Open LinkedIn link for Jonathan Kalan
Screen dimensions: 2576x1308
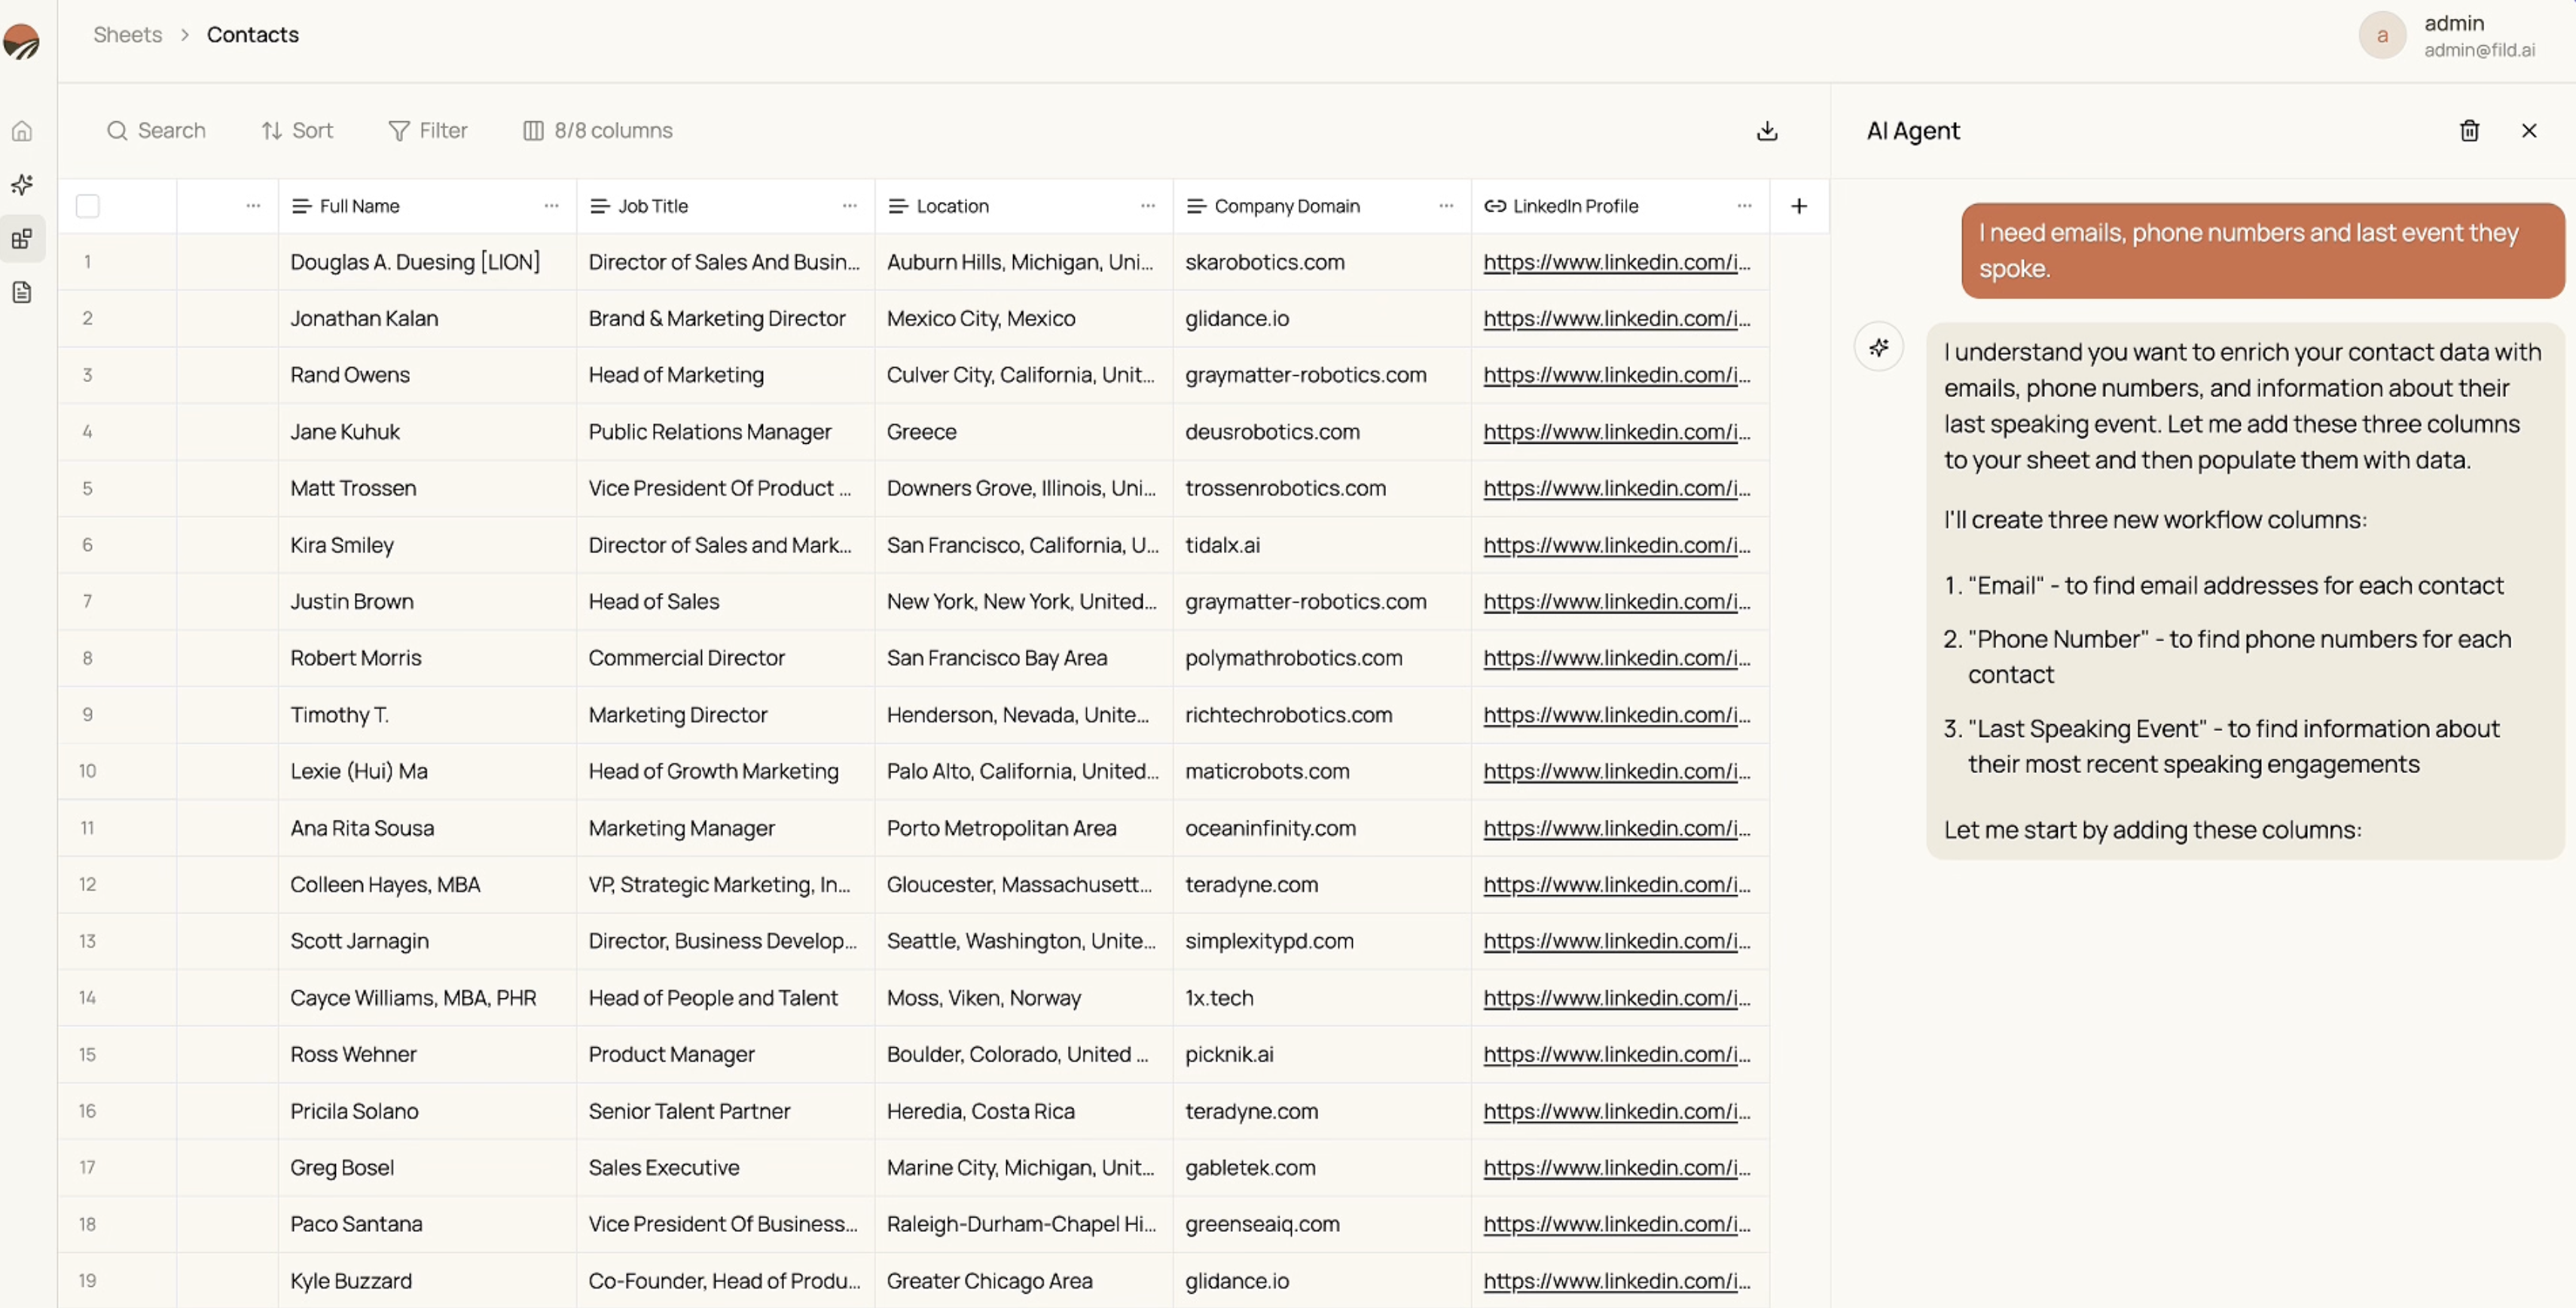[1616, 319]
